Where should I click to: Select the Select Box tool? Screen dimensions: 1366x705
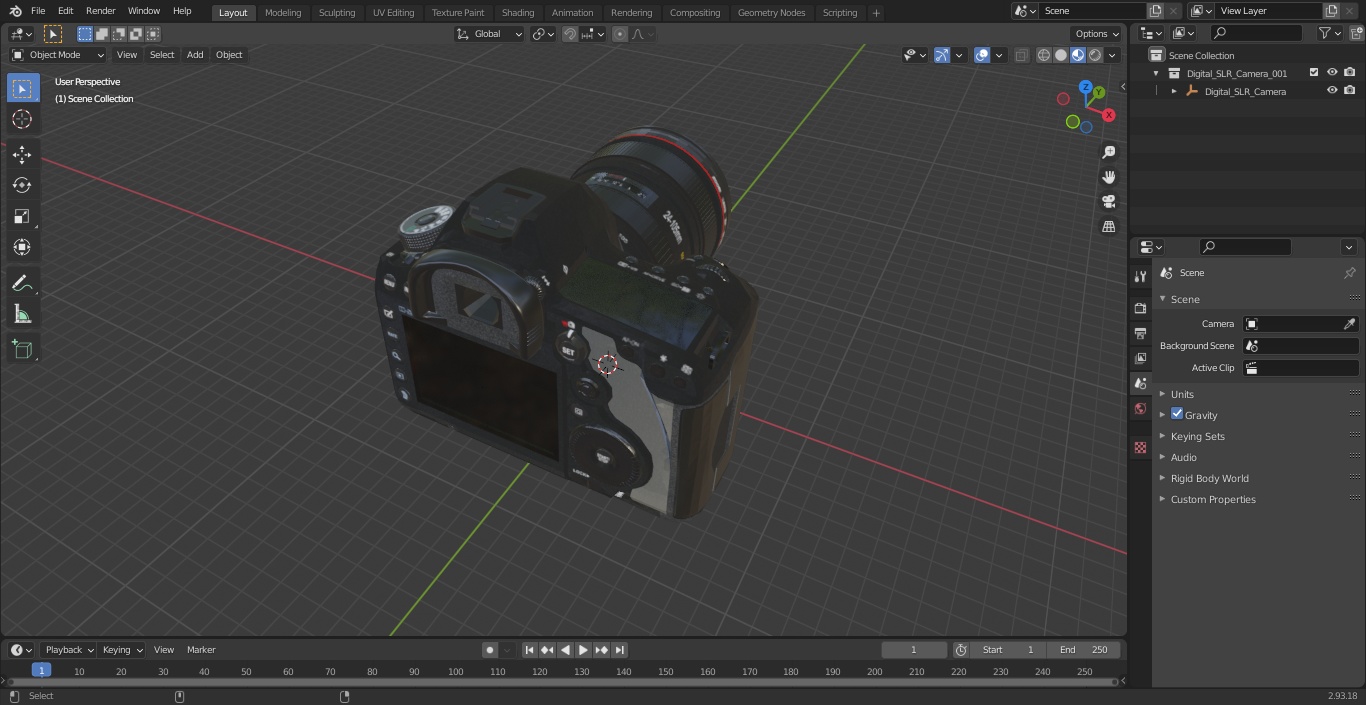pos(22,88)
